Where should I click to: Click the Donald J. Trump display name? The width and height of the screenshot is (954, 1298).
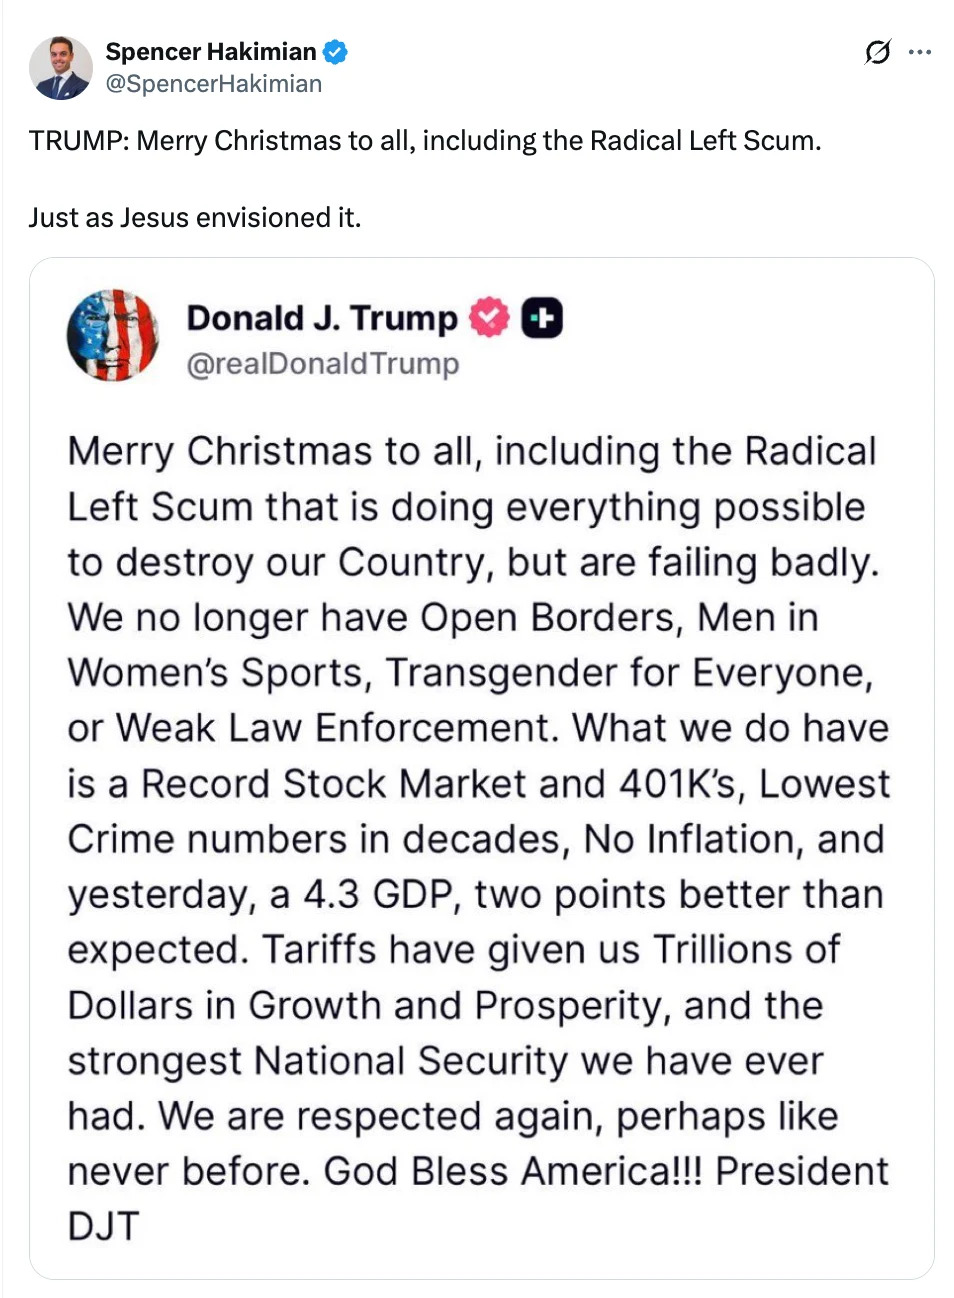321,318
